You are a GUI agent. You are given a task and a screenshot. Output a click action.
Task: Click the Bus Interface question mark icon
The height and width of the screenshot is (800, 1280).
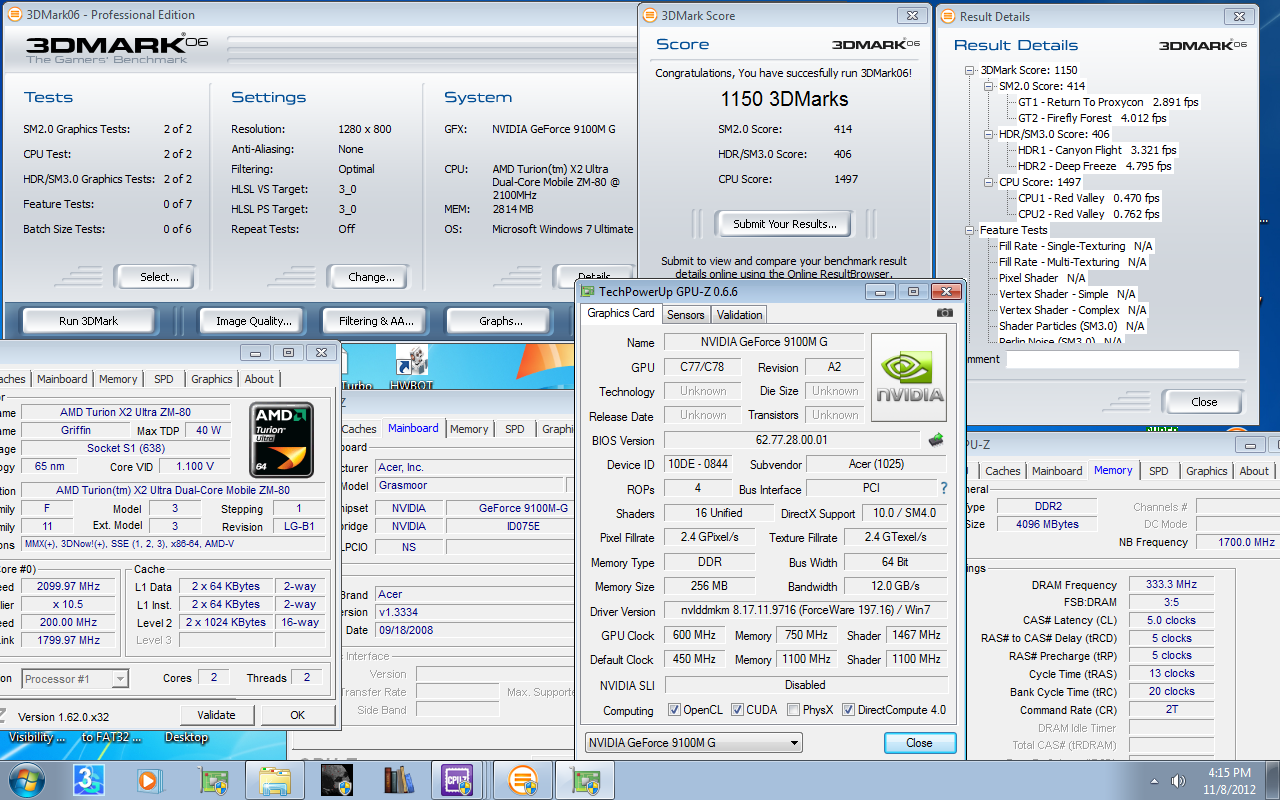943,488
